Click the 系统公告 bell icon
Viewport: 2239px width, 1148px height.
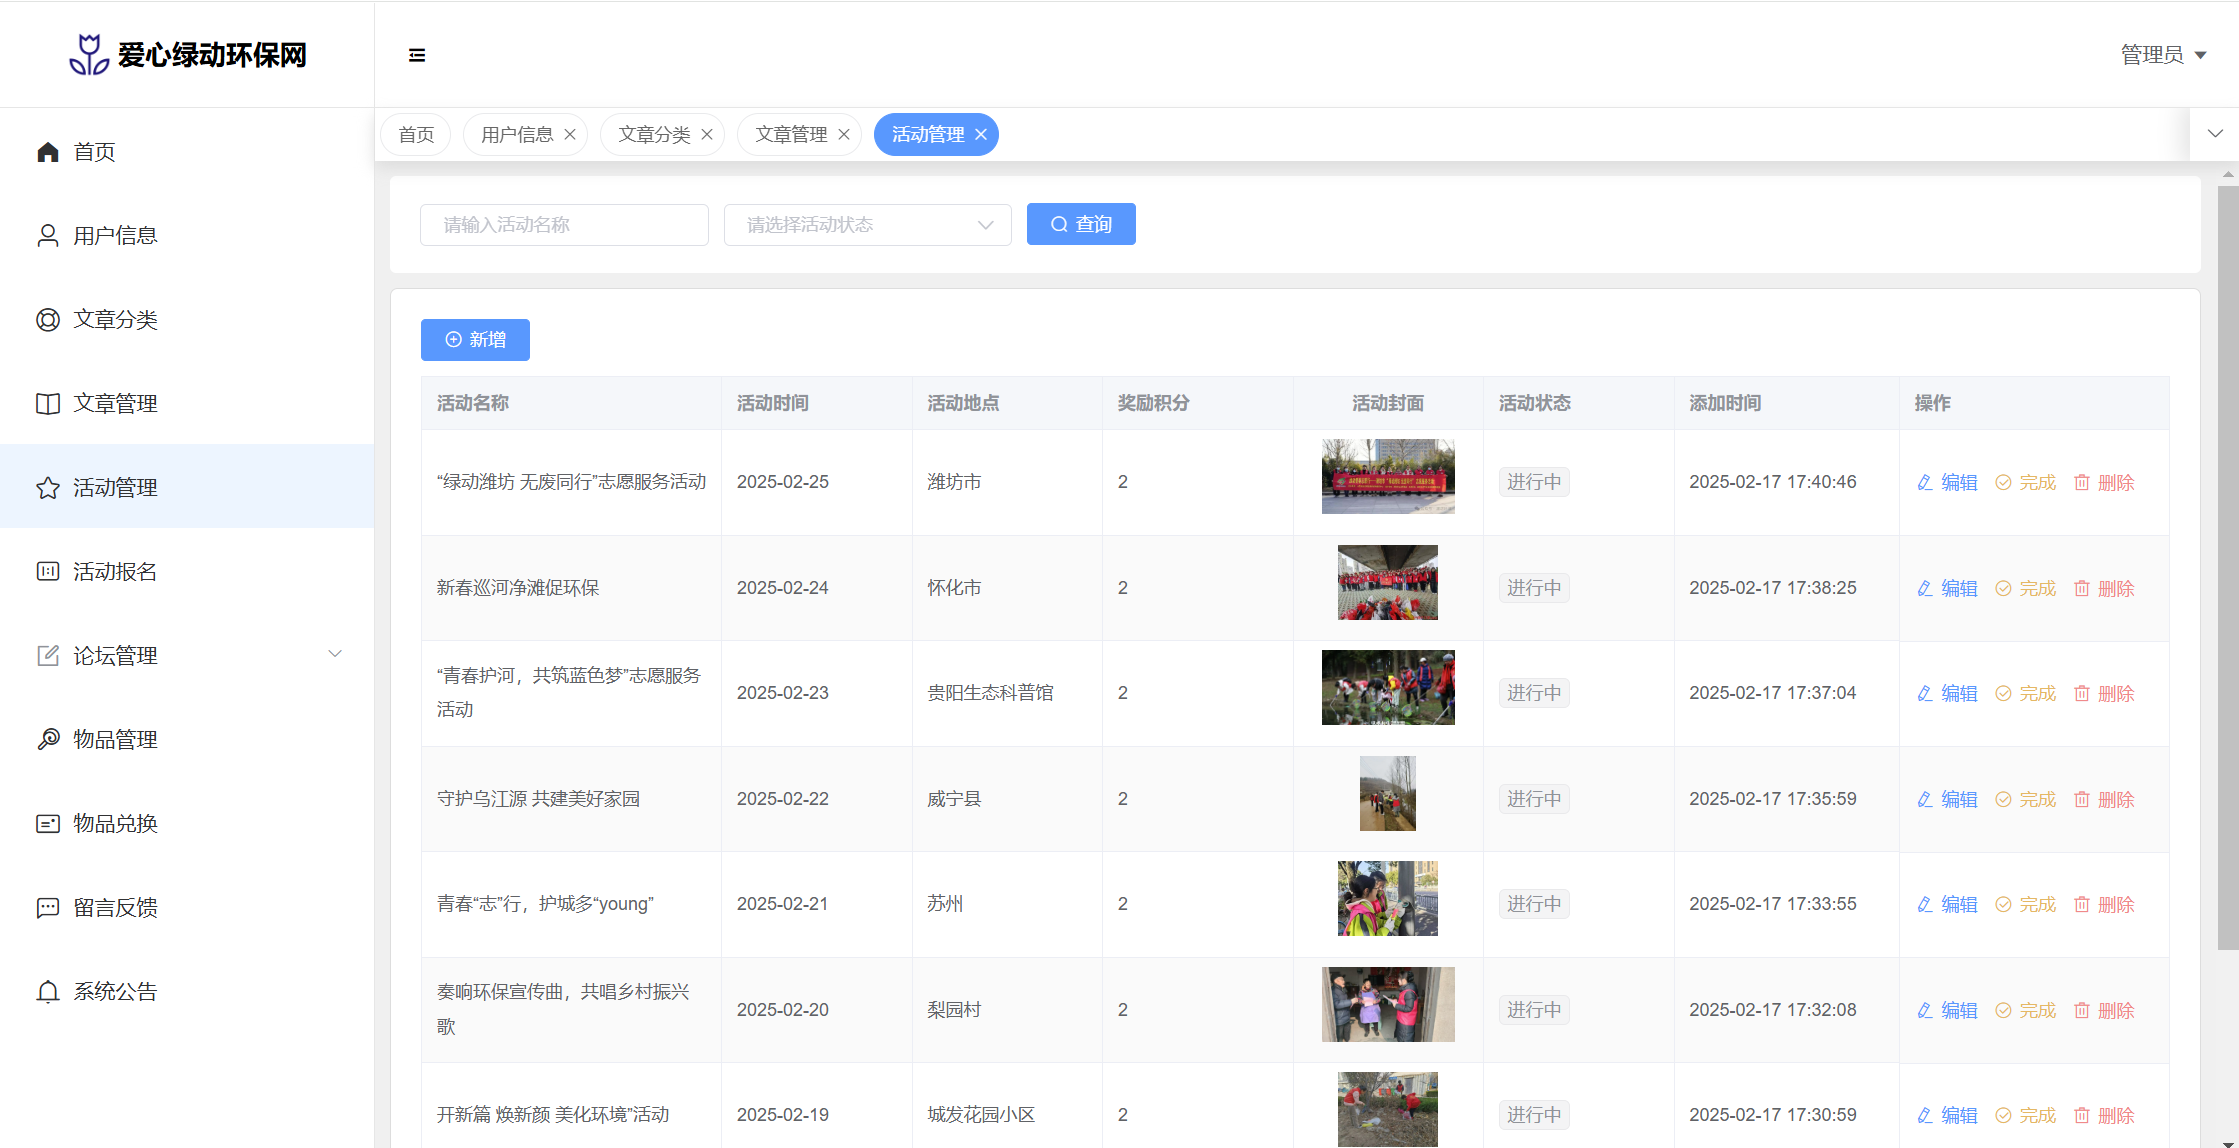pos(48,992)
